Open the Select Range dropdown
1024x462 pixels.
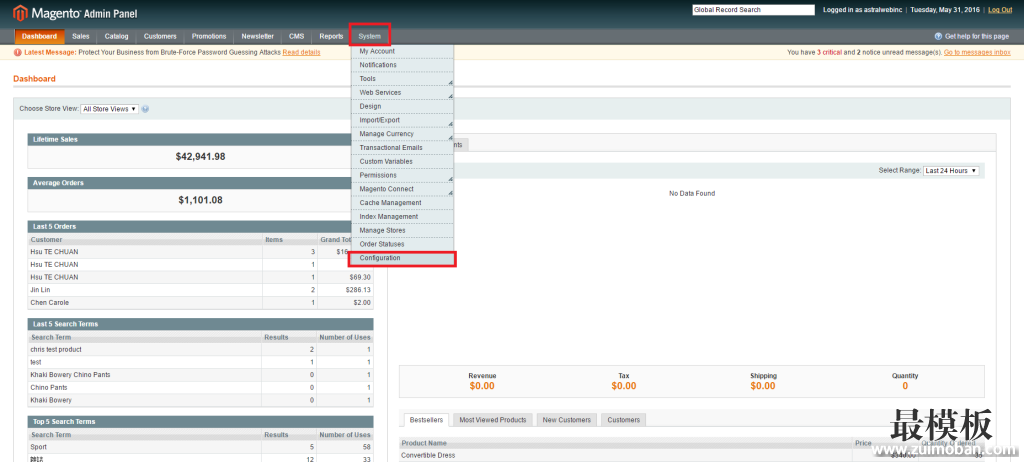click(950, 171)
